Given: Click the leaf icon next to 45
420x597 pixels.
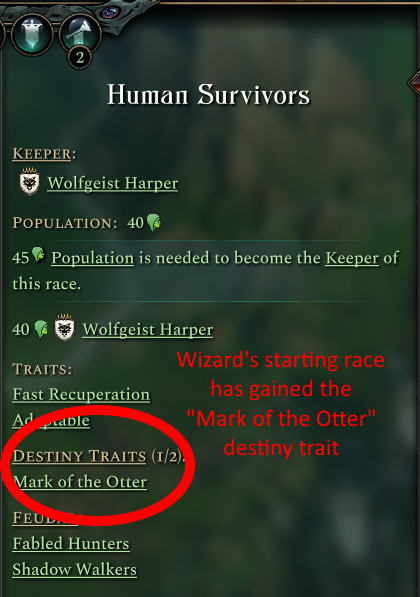Looking at the screenshot, I should click(x=38, y=254).
